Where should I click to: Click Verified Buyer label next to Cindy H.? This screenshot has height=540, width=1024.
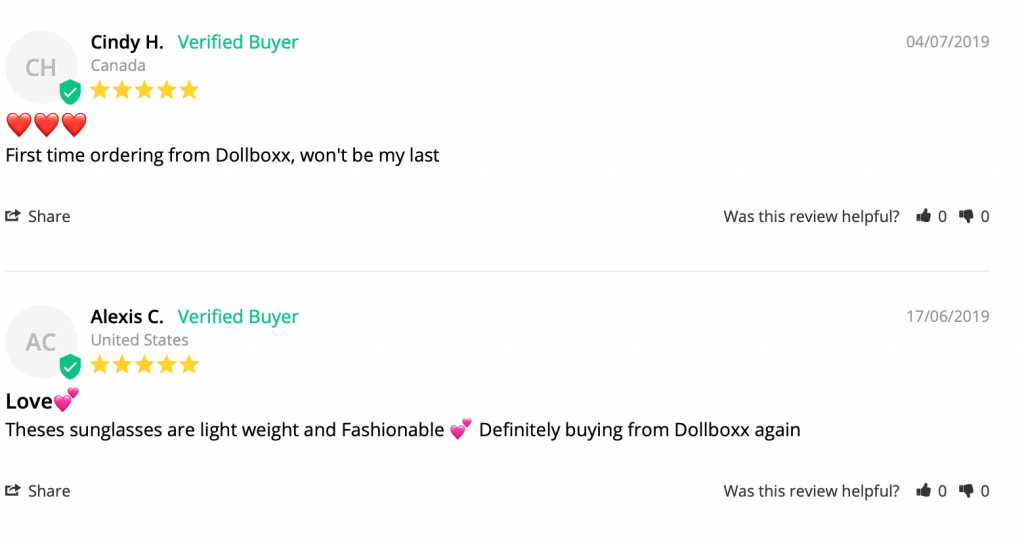click(x=238, y=42)
